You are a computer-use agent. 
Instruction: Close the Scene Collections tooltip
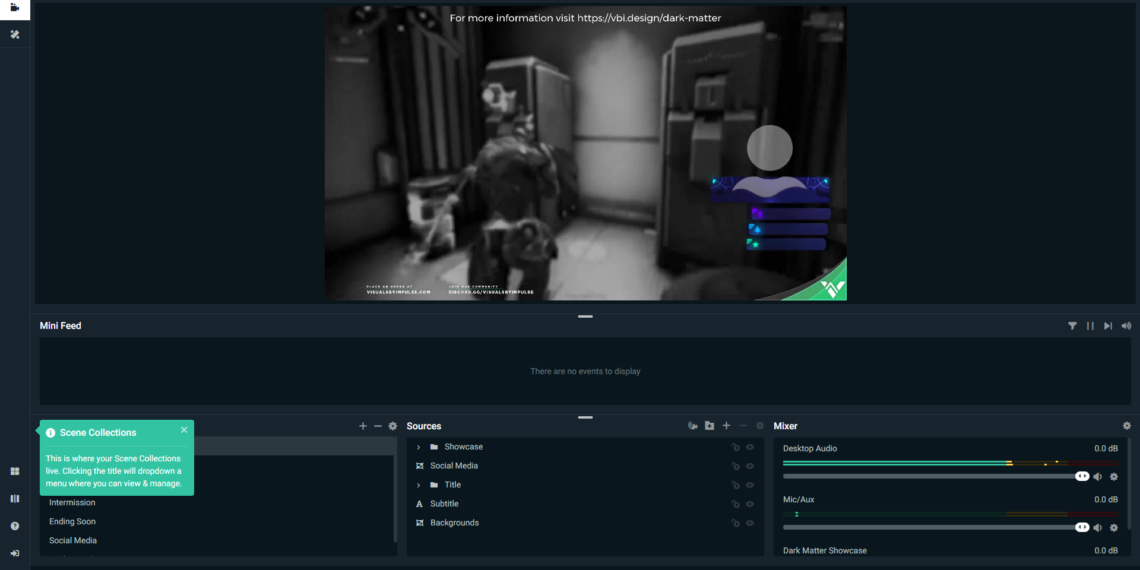tap(184, 430)
